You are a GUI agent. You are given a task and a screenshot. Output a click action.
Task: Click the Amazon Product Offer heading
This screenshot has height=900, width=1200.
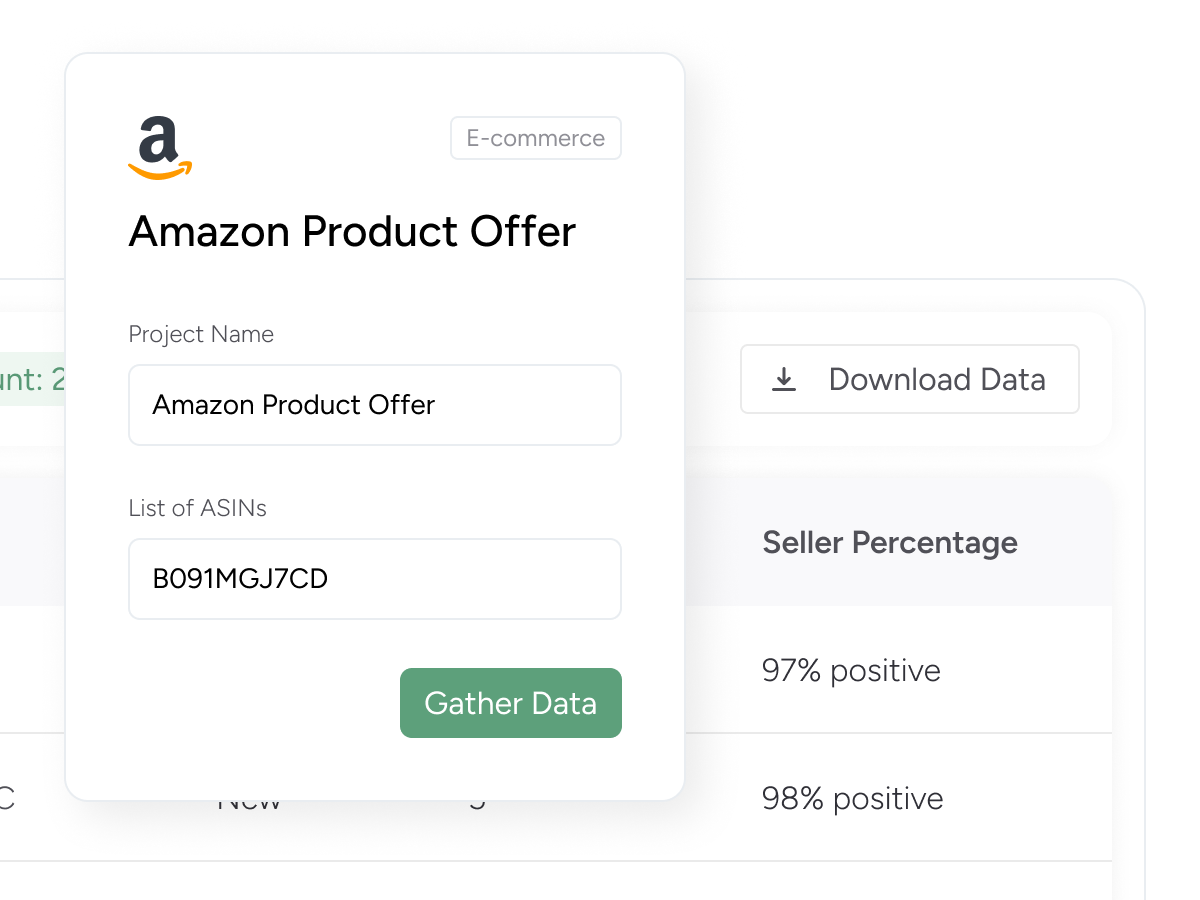pyautogui.click(x=352, y=232)
